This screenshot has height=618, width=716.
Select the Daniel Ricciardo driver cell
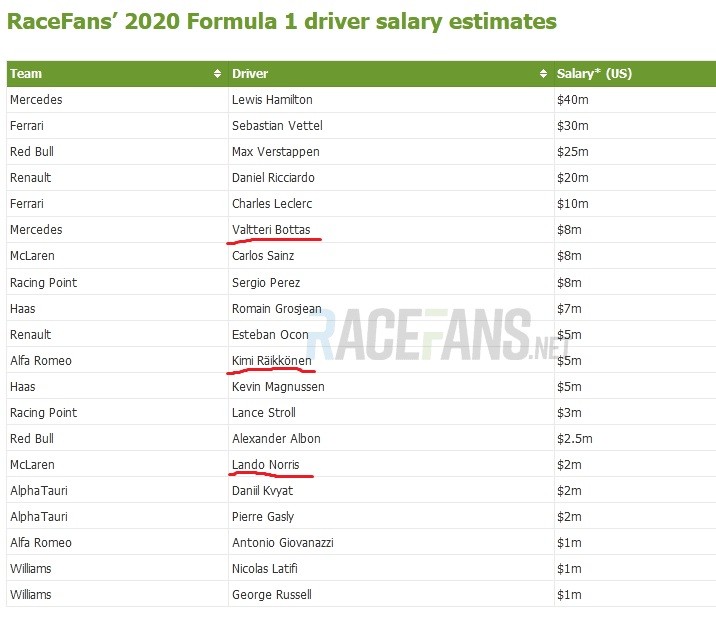[275, 178]
